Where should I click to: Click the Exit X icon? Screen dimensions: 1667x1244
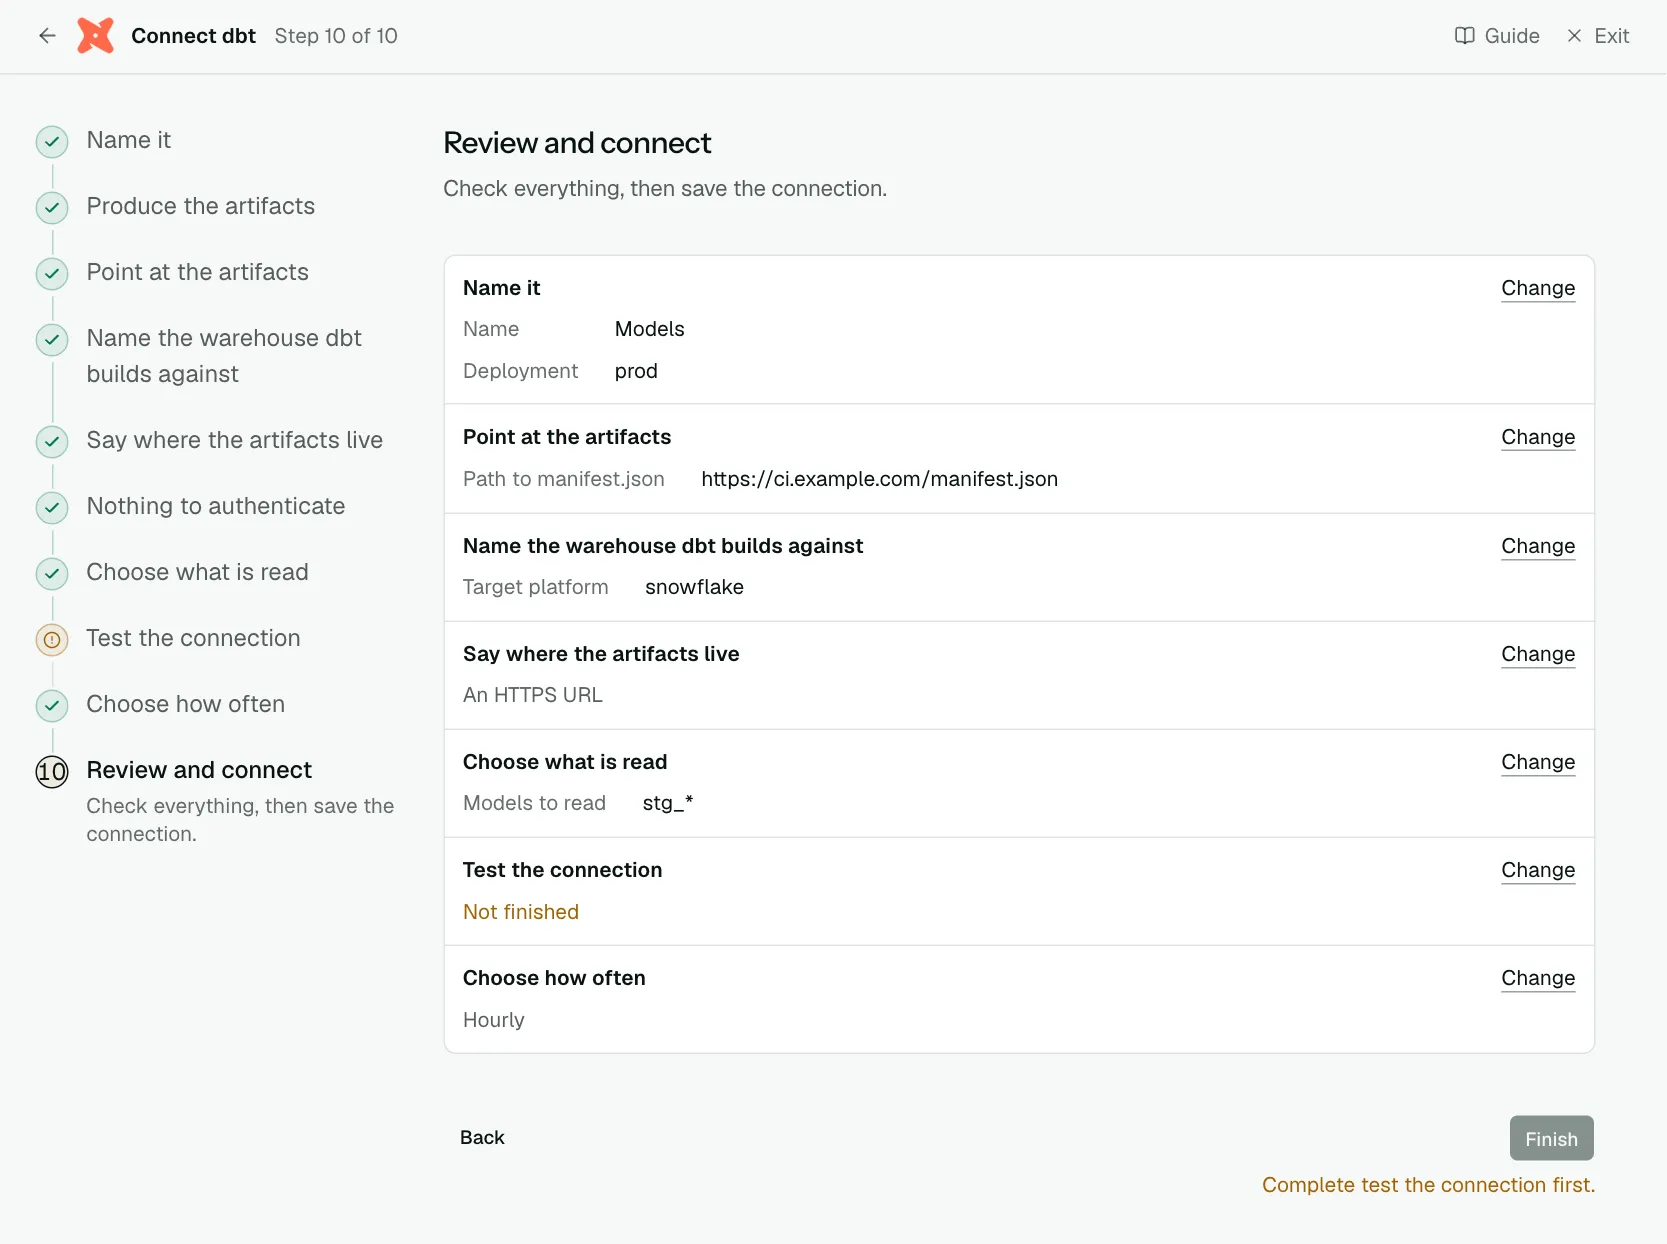(1574, 36)
